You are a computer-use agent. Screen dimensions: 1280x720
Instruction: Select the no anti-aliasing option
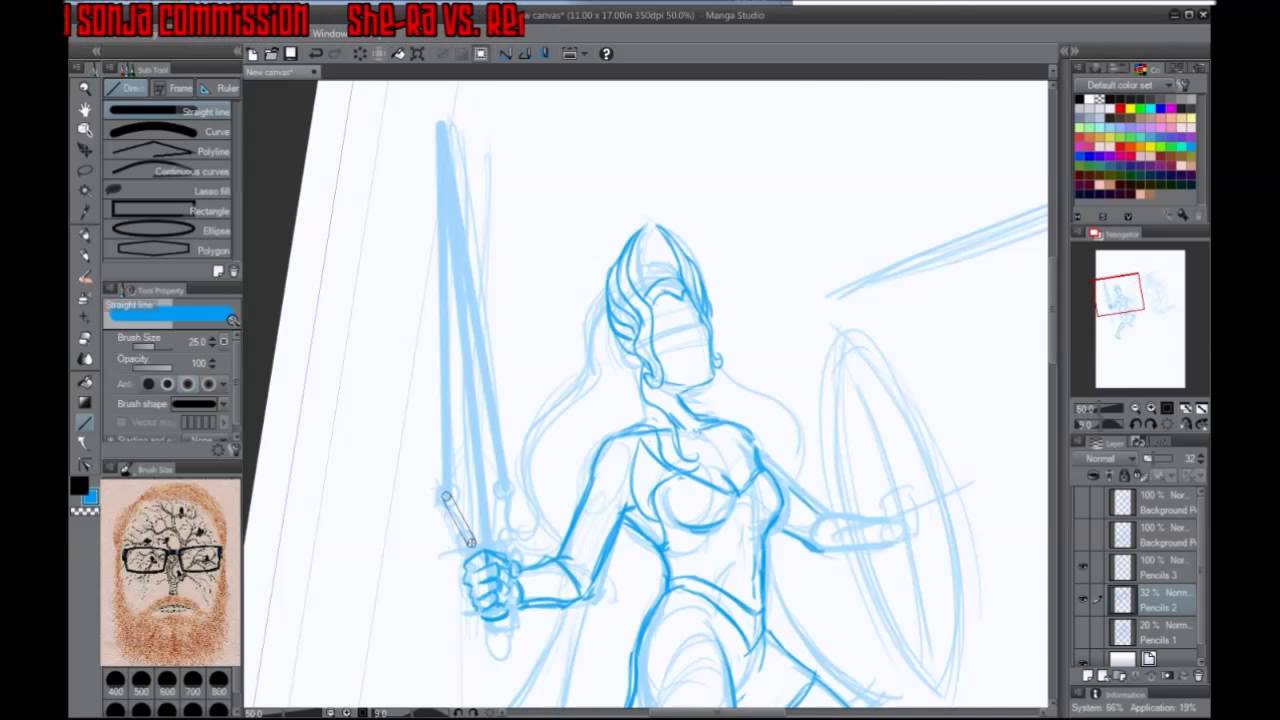(148, 384)
